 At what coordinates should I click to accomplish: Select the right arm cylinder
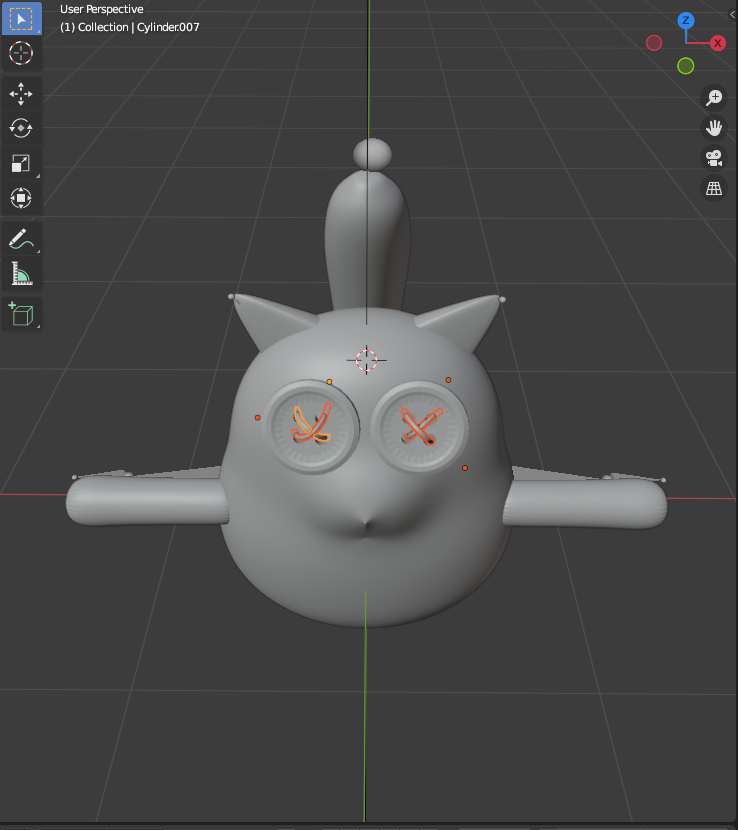pos(584,503)
